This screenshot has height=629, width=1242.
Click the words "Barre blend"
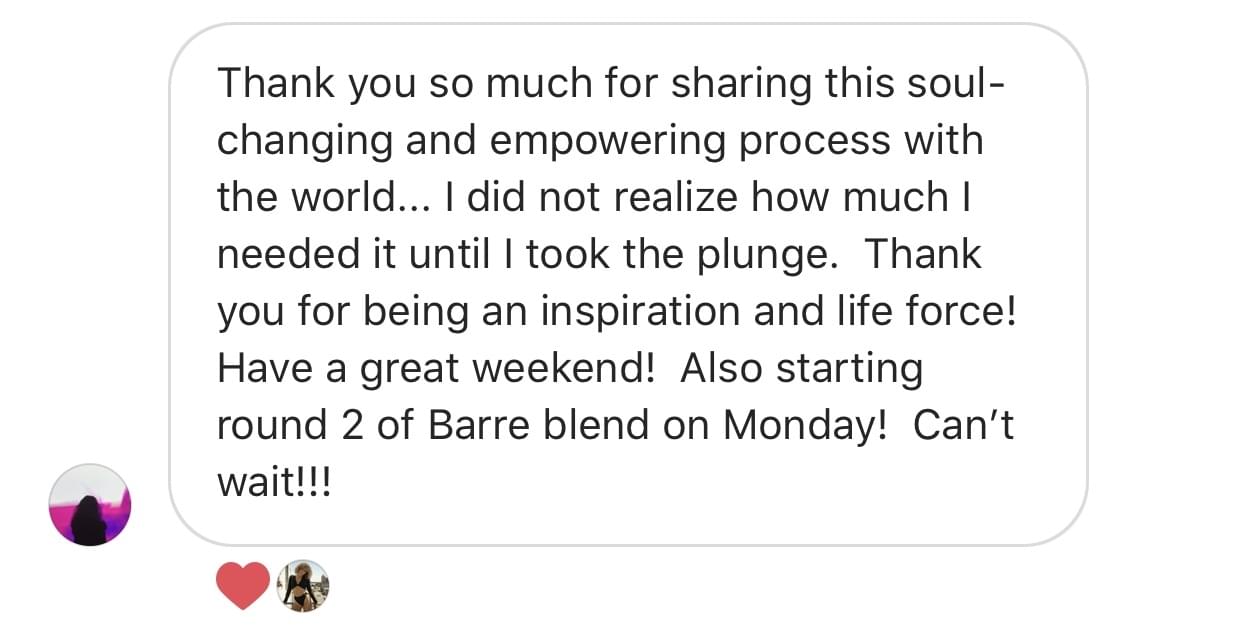pos(538,427)
